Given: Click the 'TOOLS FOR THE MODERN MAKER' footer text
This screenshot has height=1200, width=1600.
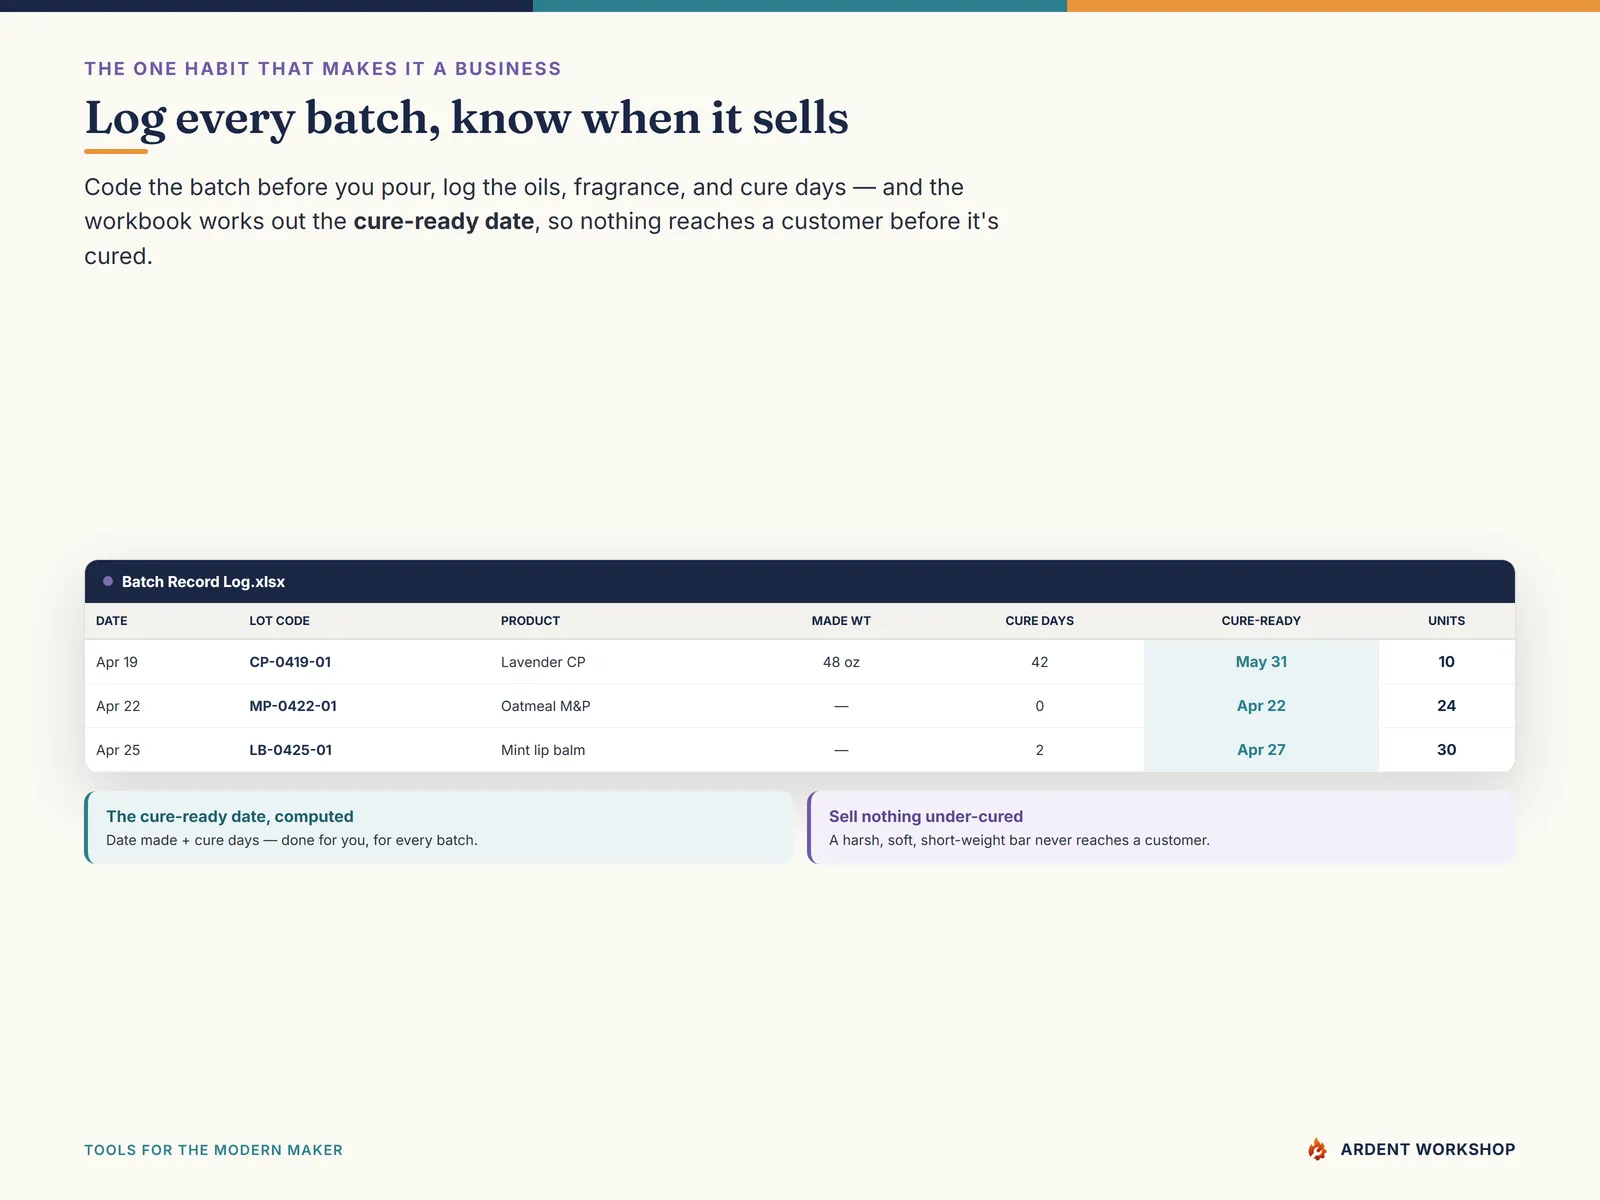Looking at the screenshot, I should [213, 1150].
